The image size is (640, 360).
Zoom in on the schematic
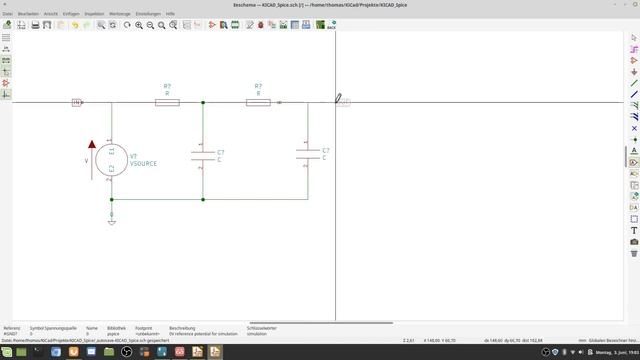[139, 25]
